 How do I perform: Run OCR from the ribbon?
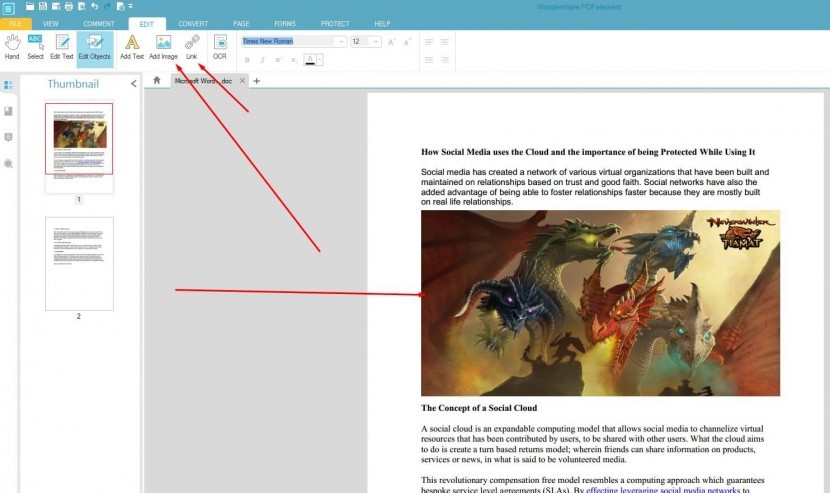(x=220, y=47)
